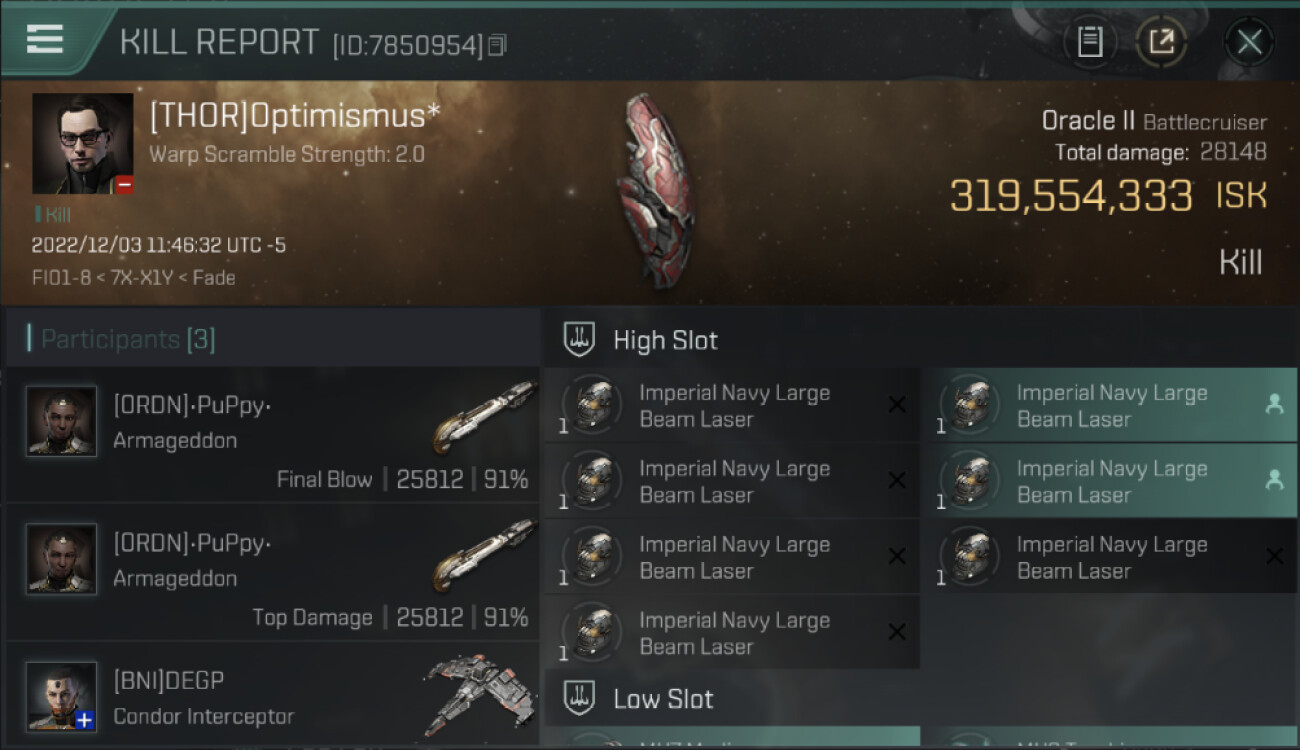Click the person icon on second dropped laser
The width and height of the screenshot is (1300, 750).
(x=1274, y=480)
